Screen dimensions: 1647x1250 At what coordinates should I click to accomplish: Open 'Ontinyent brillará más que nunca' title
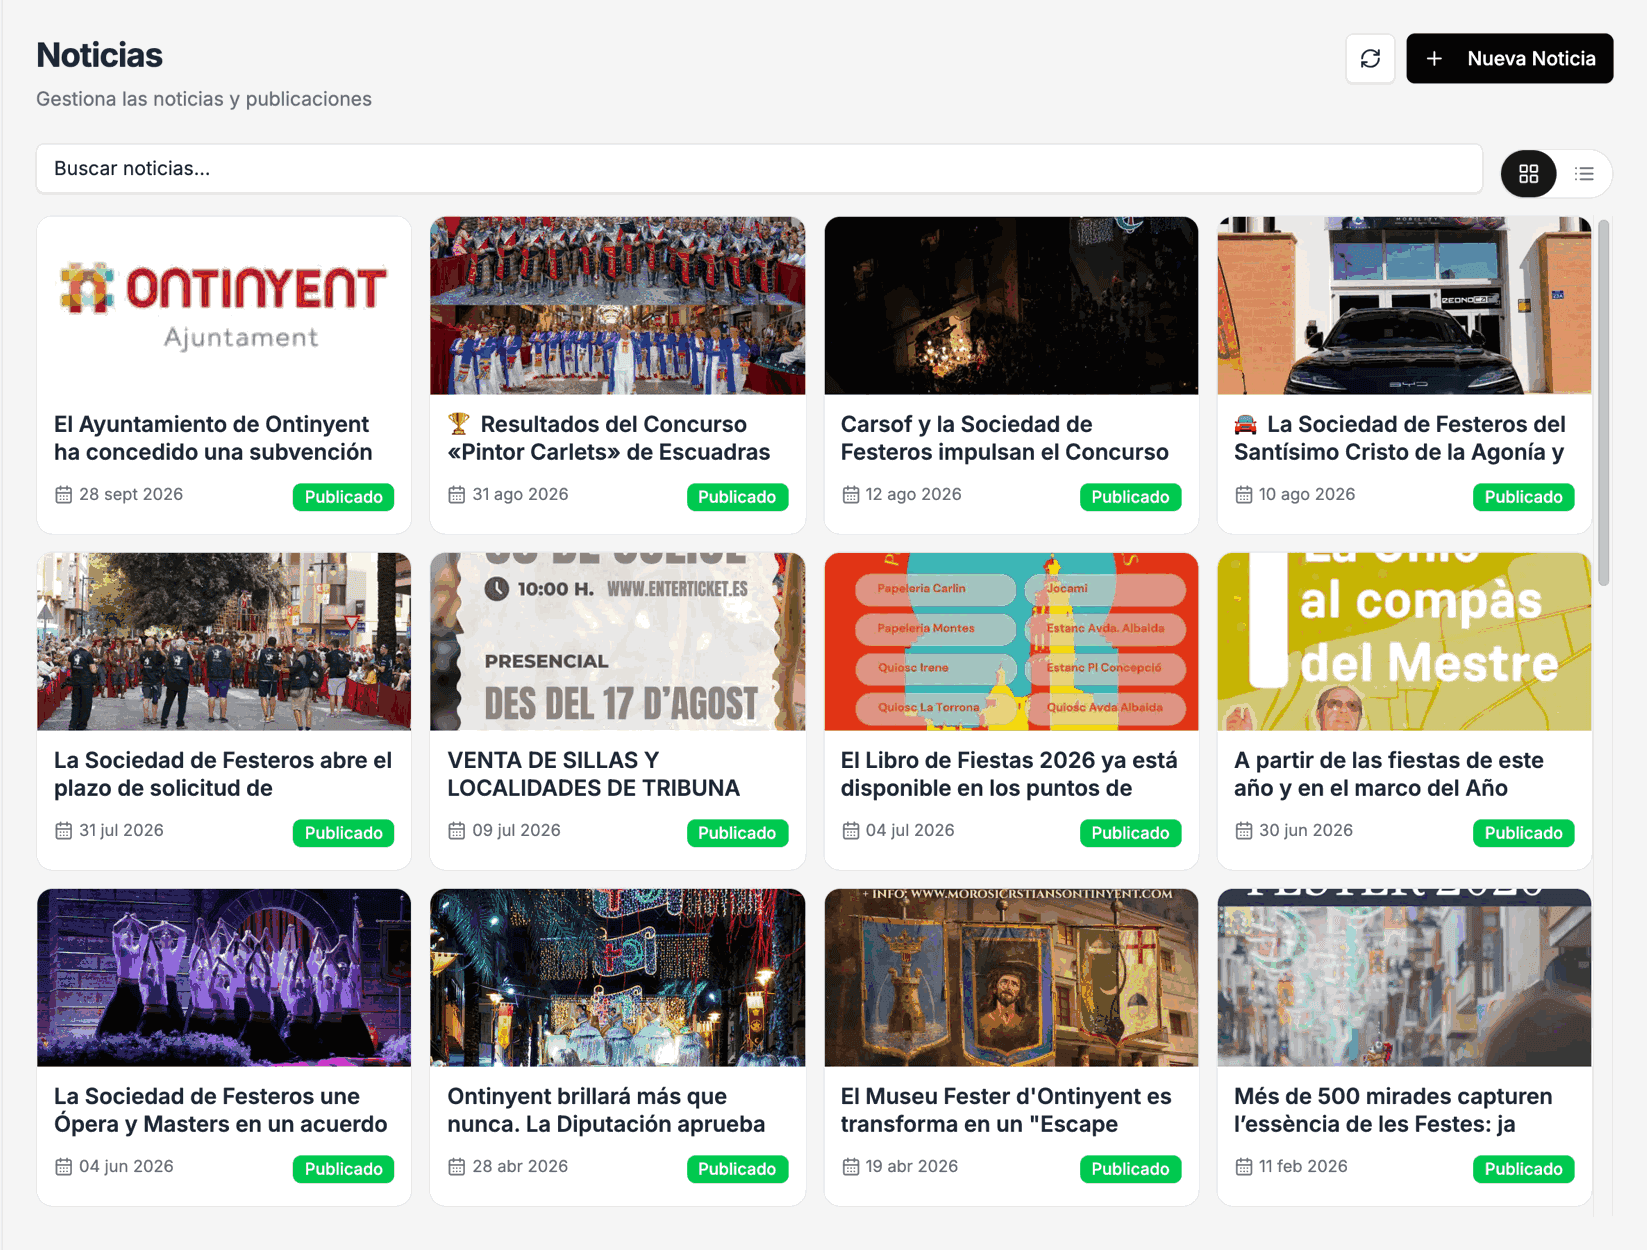pos(606,1110)
